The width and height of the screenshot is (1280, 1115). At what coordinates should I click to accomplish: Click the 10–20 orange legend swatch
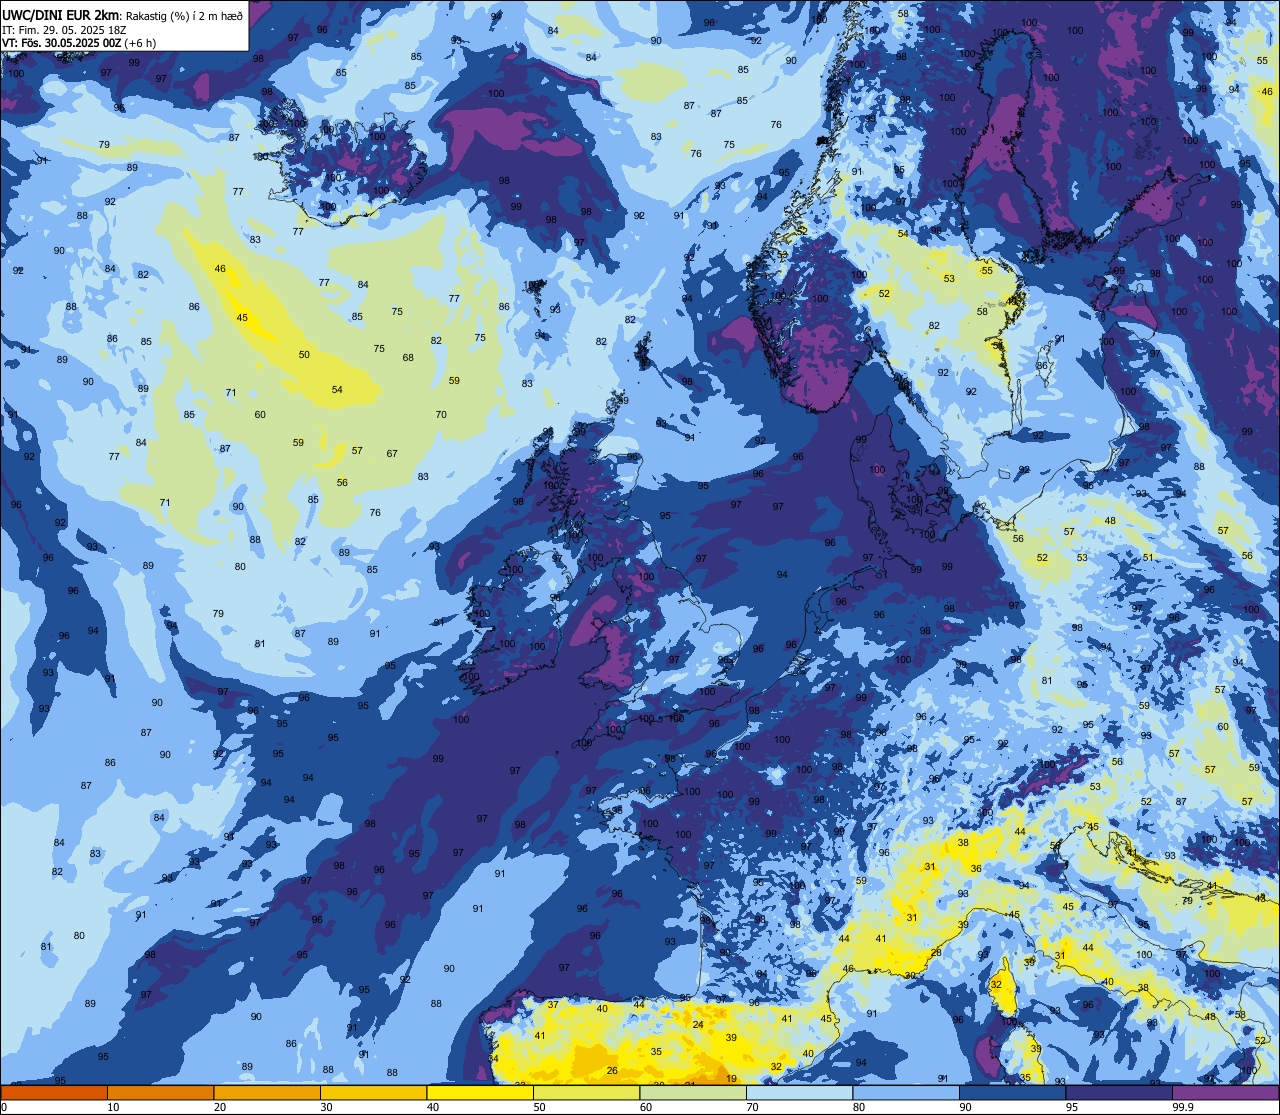[160, 1092]
